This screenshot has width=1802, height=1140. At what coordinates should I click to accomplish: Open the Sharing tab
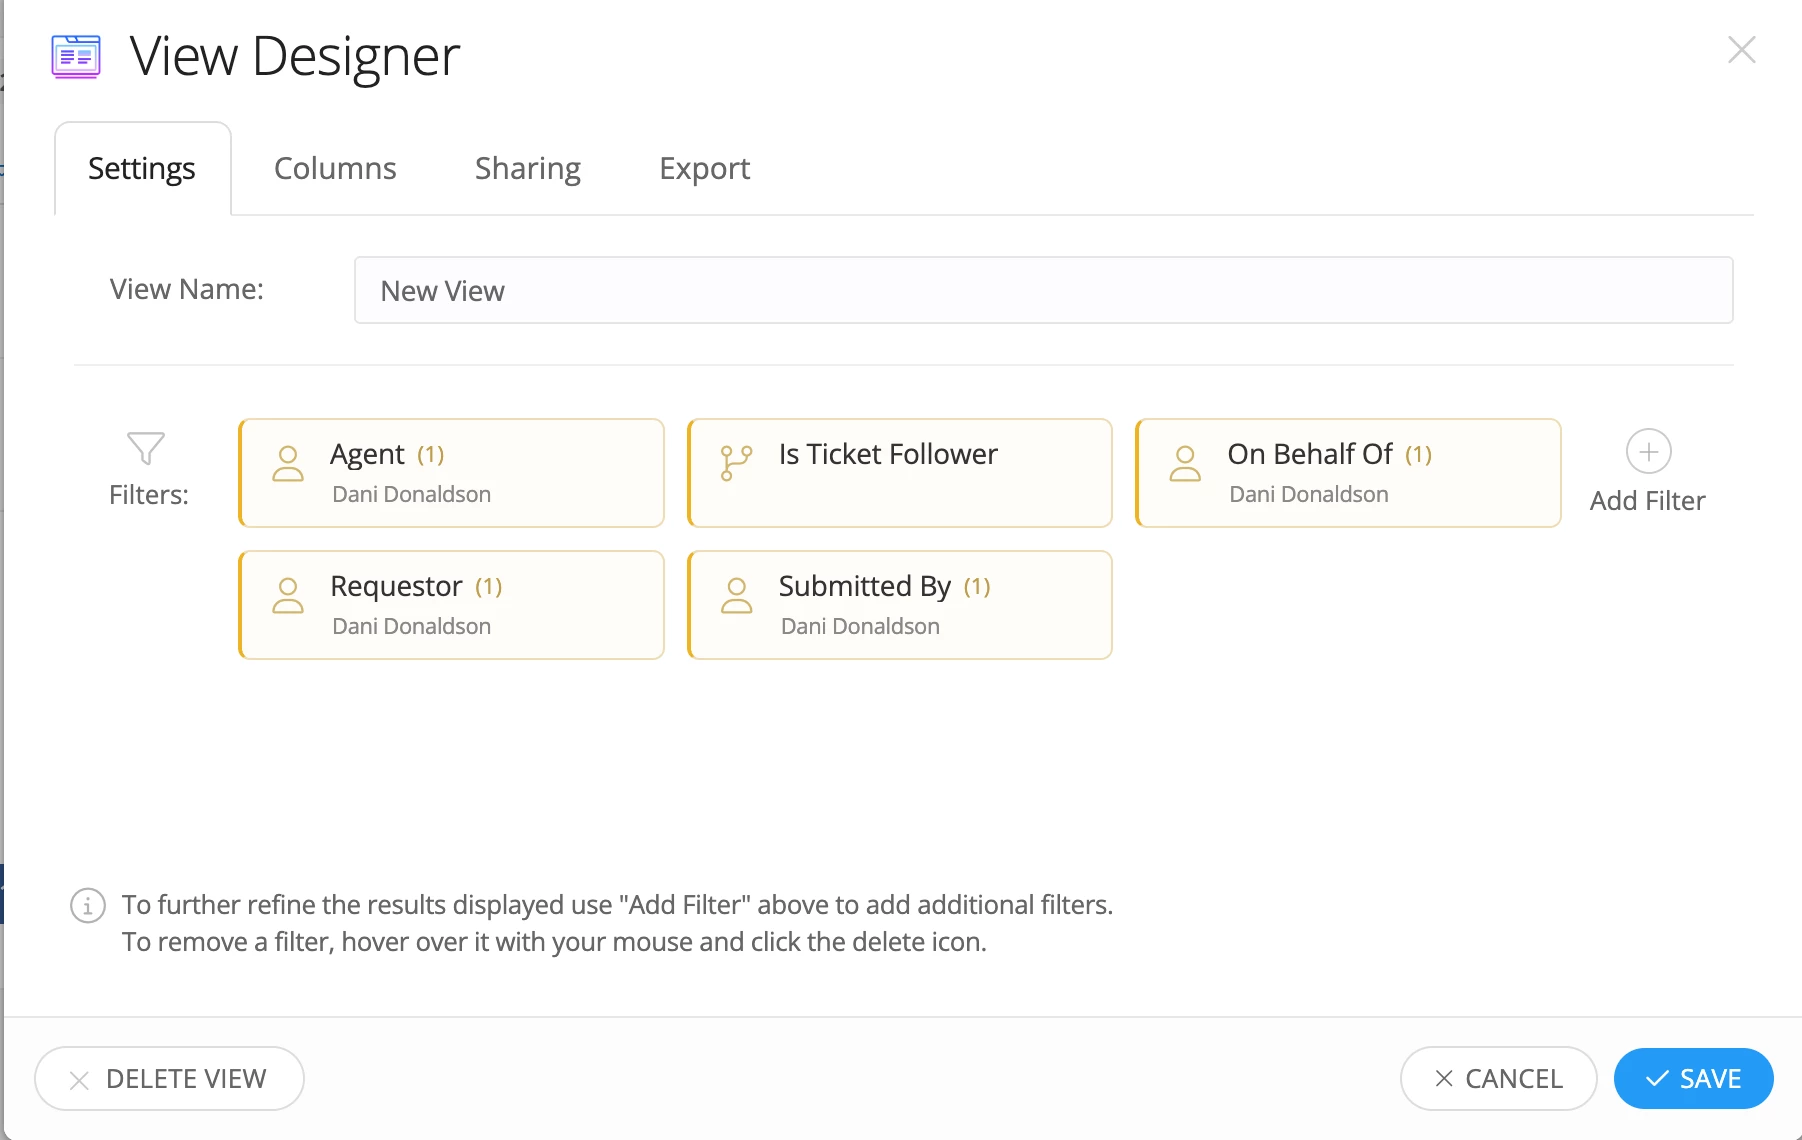[528, 168]
